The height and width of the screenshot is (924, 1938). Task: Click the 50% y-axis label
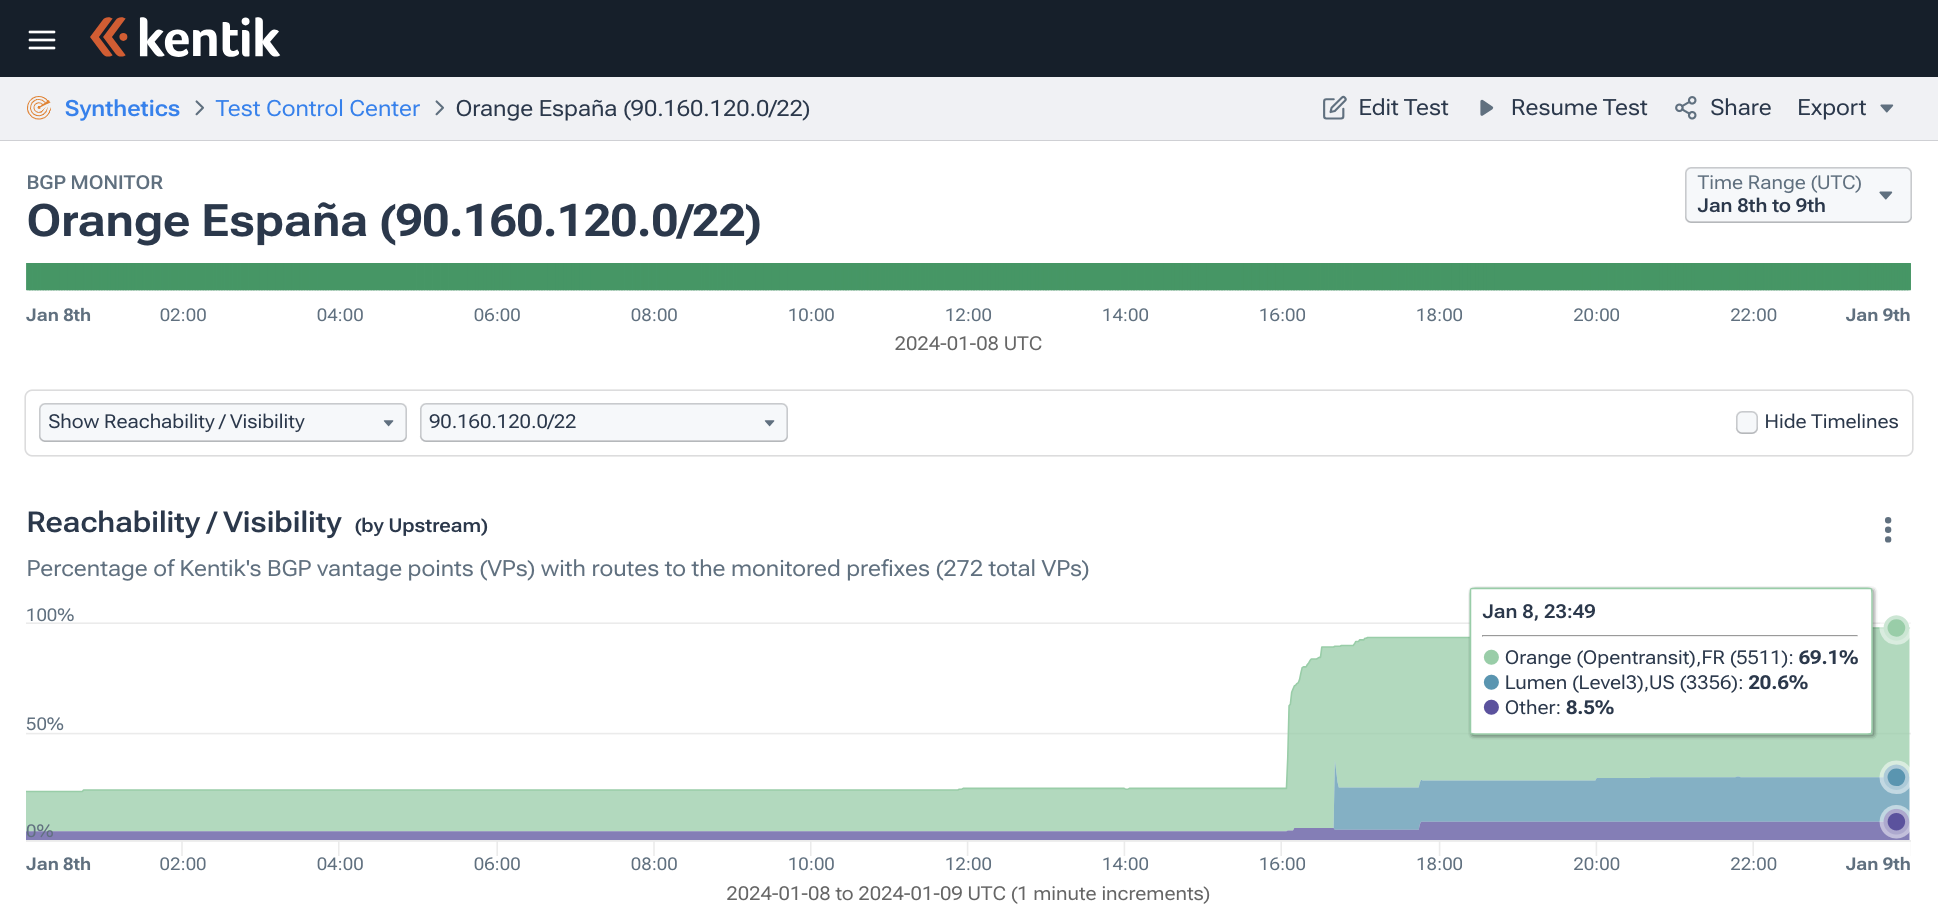coord(45,724)
